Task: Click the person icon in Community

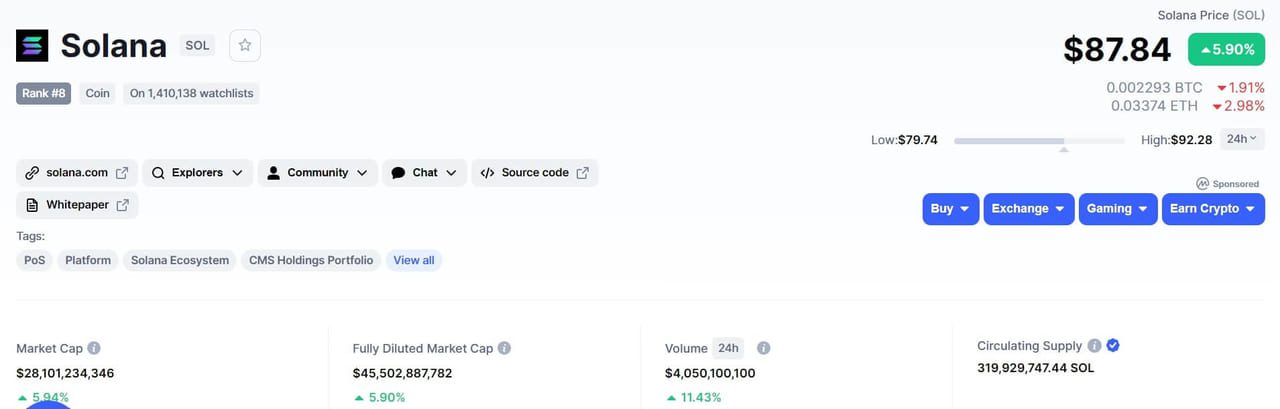Action: [x=273, y=173]
